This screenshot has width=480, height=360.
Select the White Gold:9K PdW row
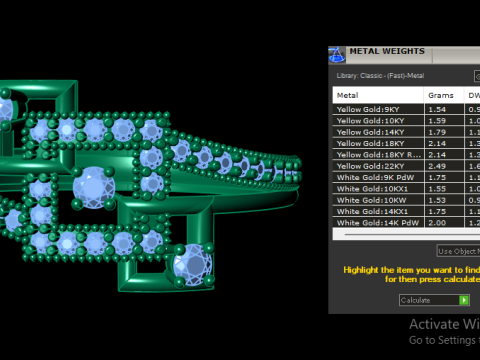(x=406, y=177)
